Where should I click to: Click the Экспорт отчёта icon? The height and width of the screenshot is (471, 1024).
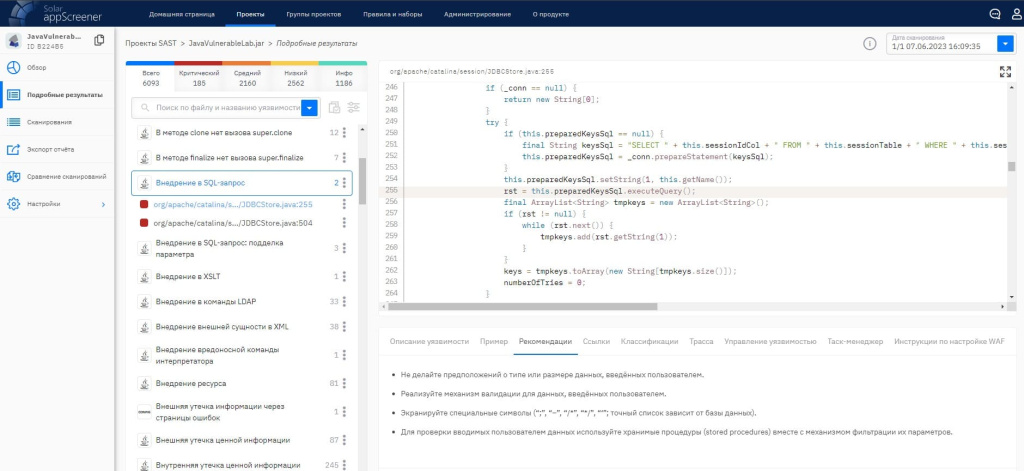(x=13, y=150)
